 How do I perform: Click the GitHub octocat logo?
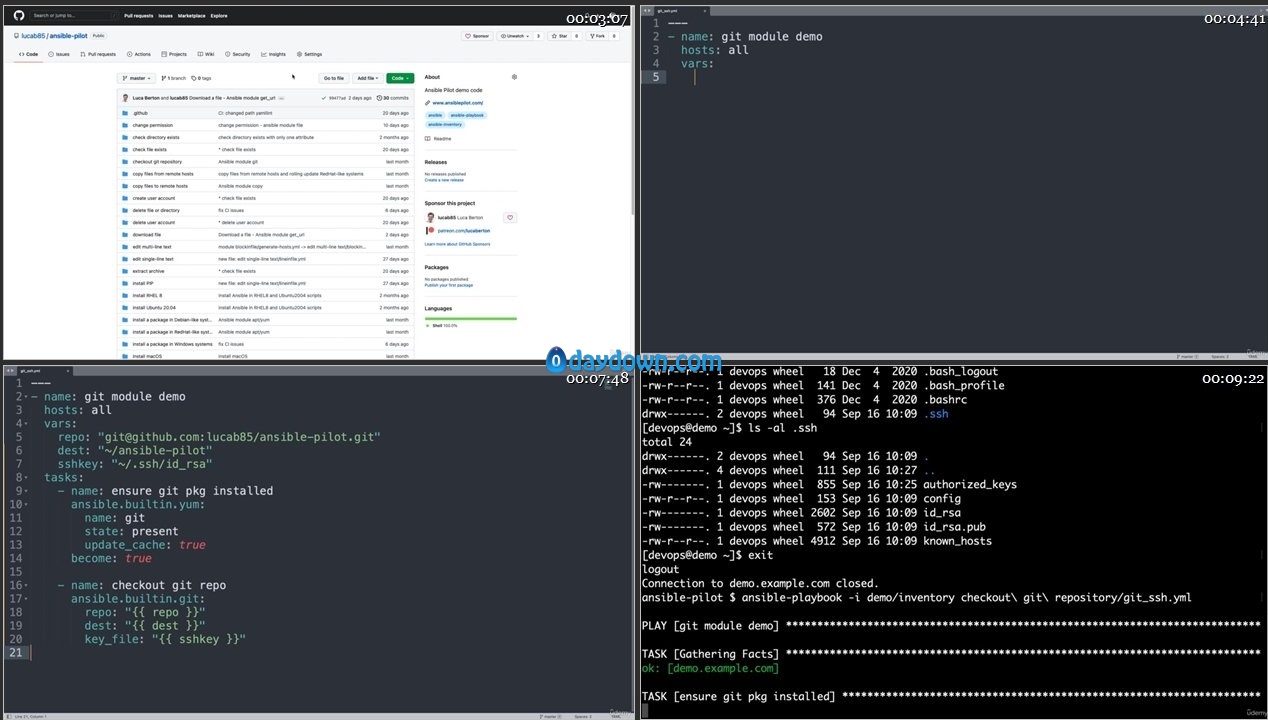(x=19, y=15)
